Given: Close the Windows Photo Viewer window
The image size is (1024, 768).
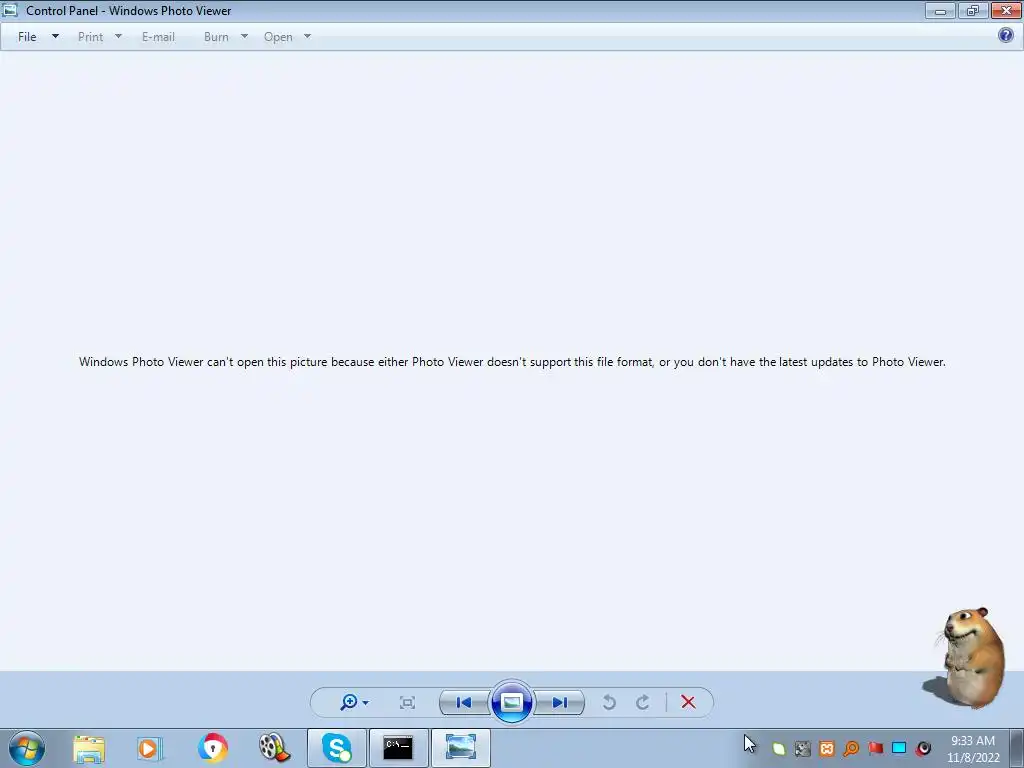Looking at the screenshot, I should (1006, 10).
